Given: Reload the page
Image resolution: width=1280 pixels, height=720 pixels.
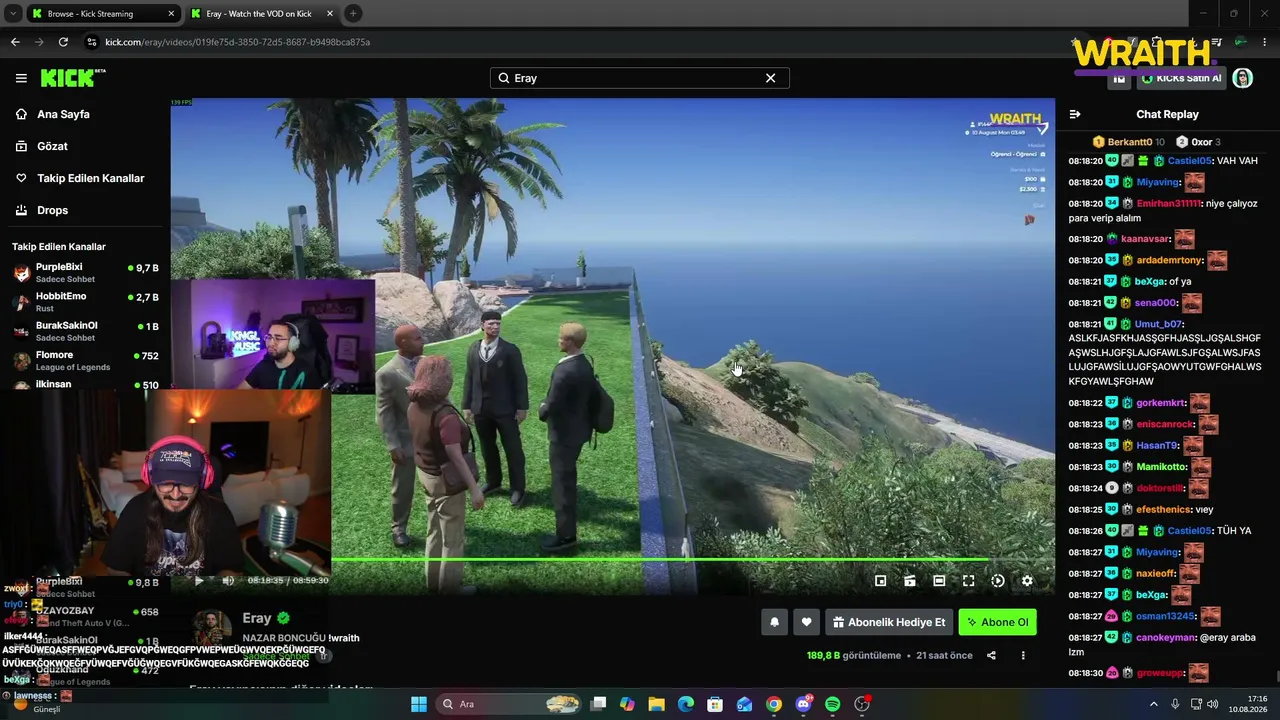Looking at the screenshot, I should click(63, 42).
